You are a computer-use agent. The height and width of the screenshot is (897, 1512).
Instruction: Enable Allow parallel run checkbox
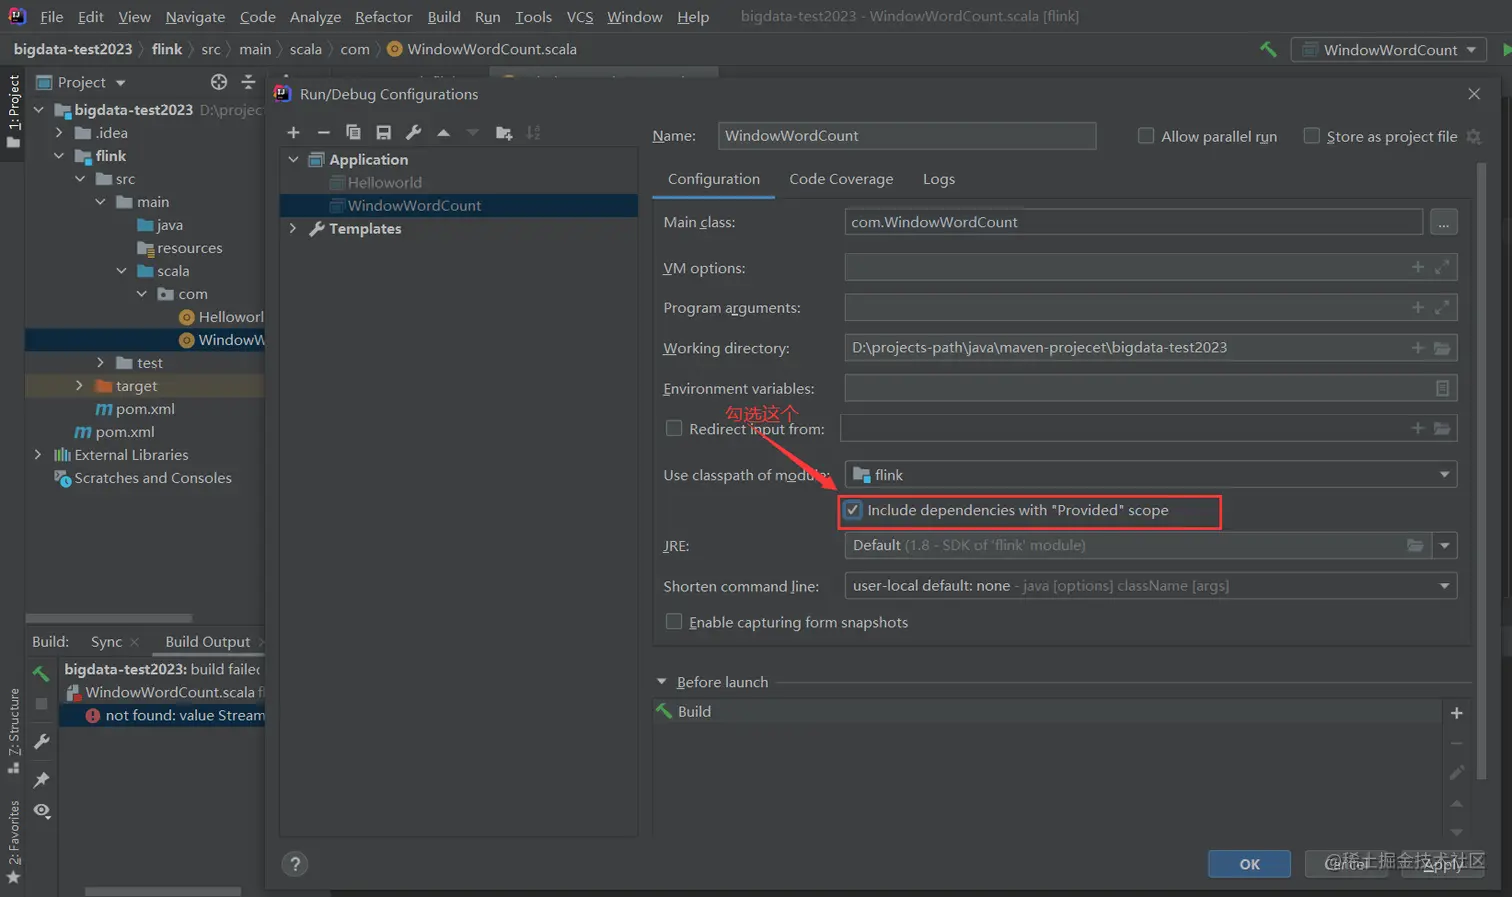pyautogui.click(x=1146, y=136)
